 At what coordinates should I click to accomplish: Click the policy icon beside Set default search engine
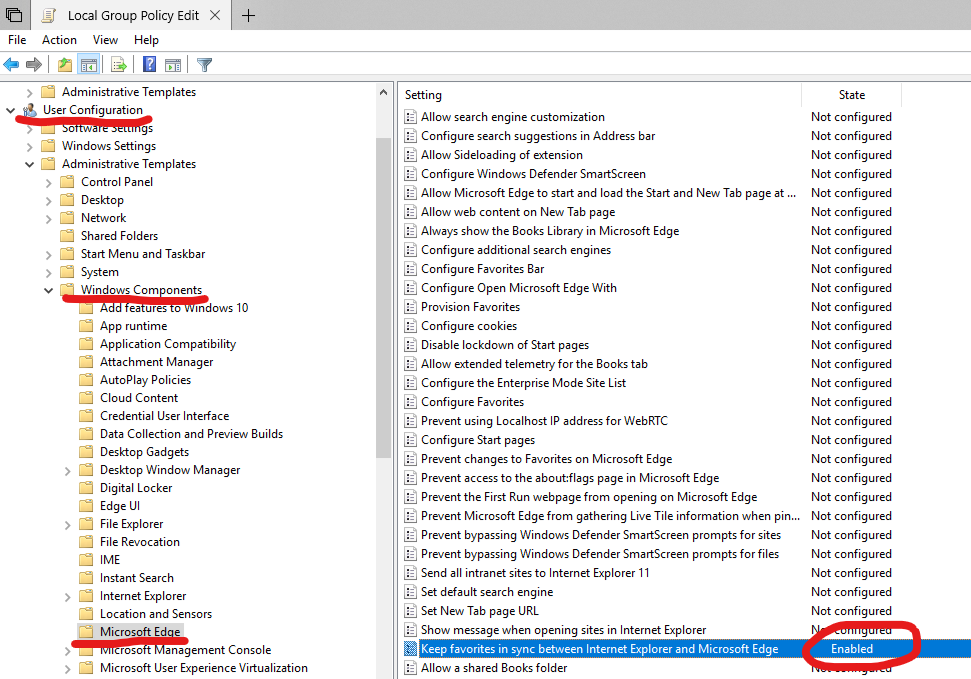(410, 592)
